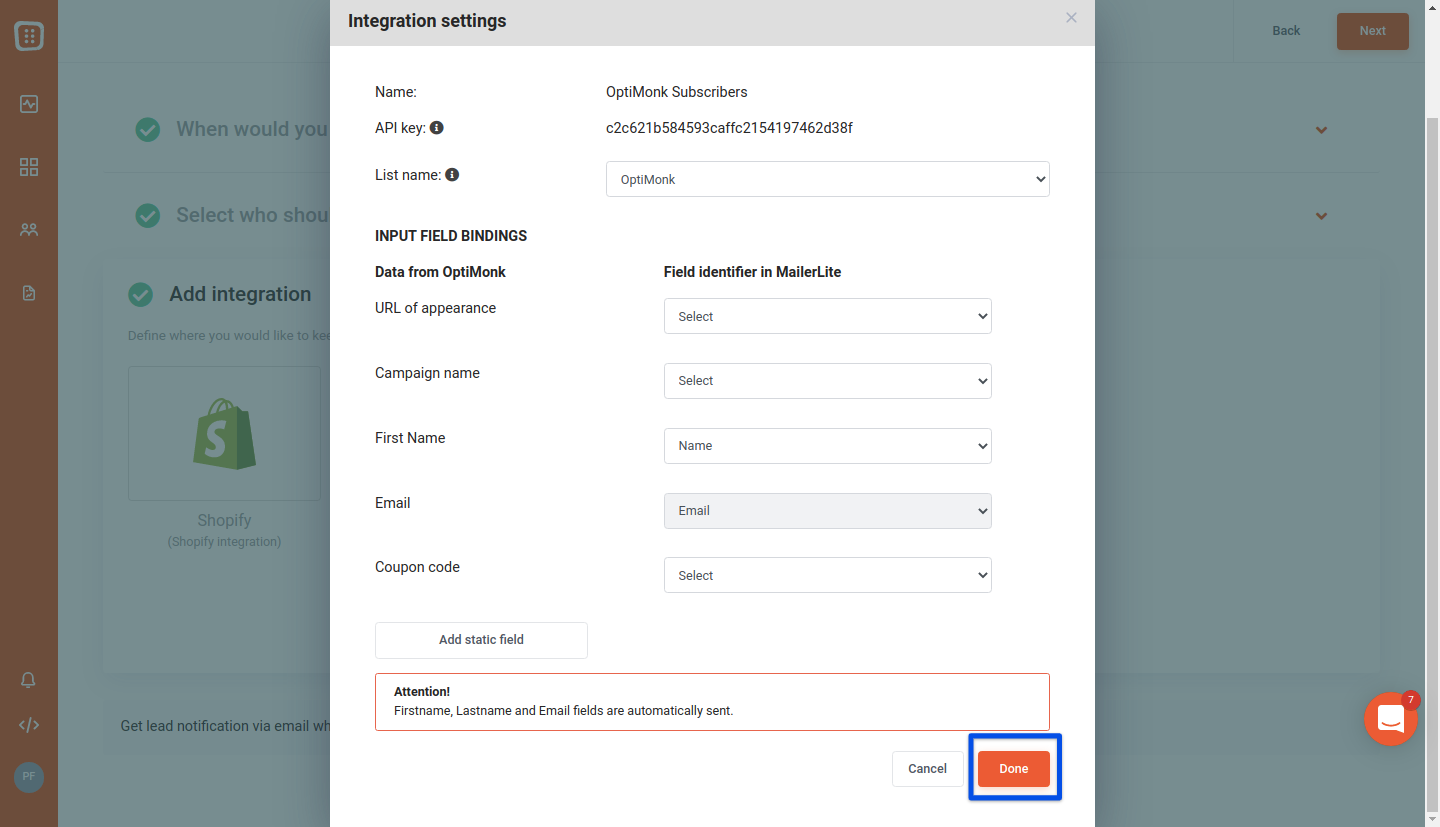
Task: Open notifications bell icon in sidebar
Action: pyautogui.click(x=29, y=680)
